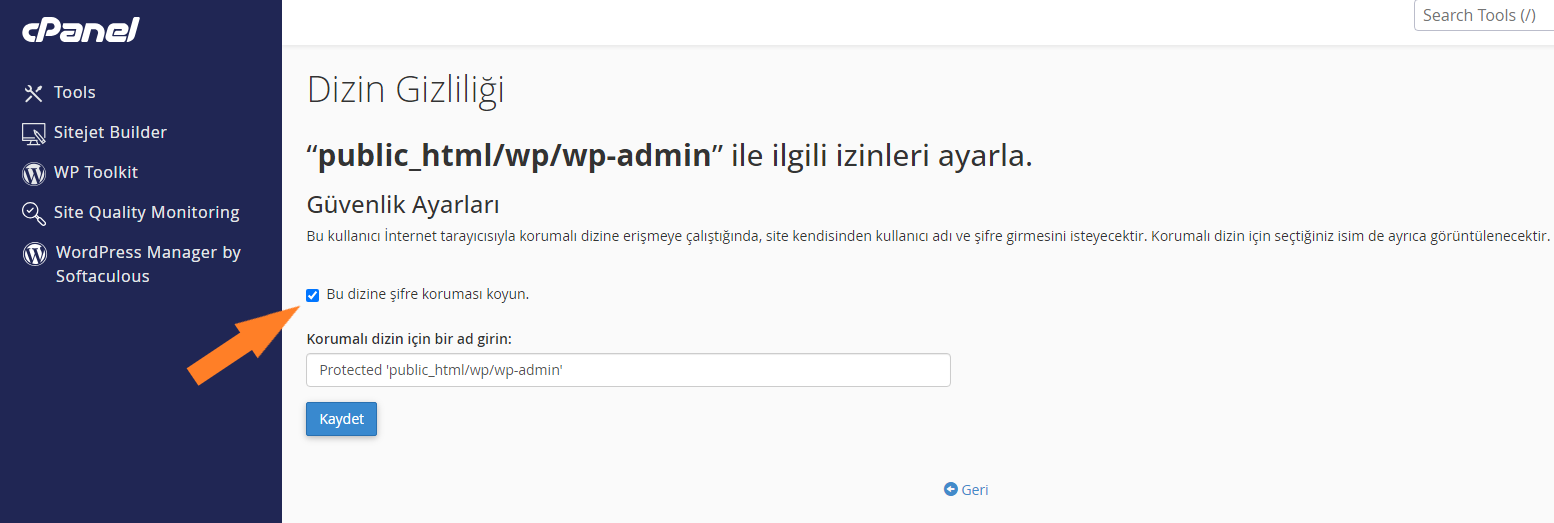Select Site Quality Monitoring text entry

147,212
